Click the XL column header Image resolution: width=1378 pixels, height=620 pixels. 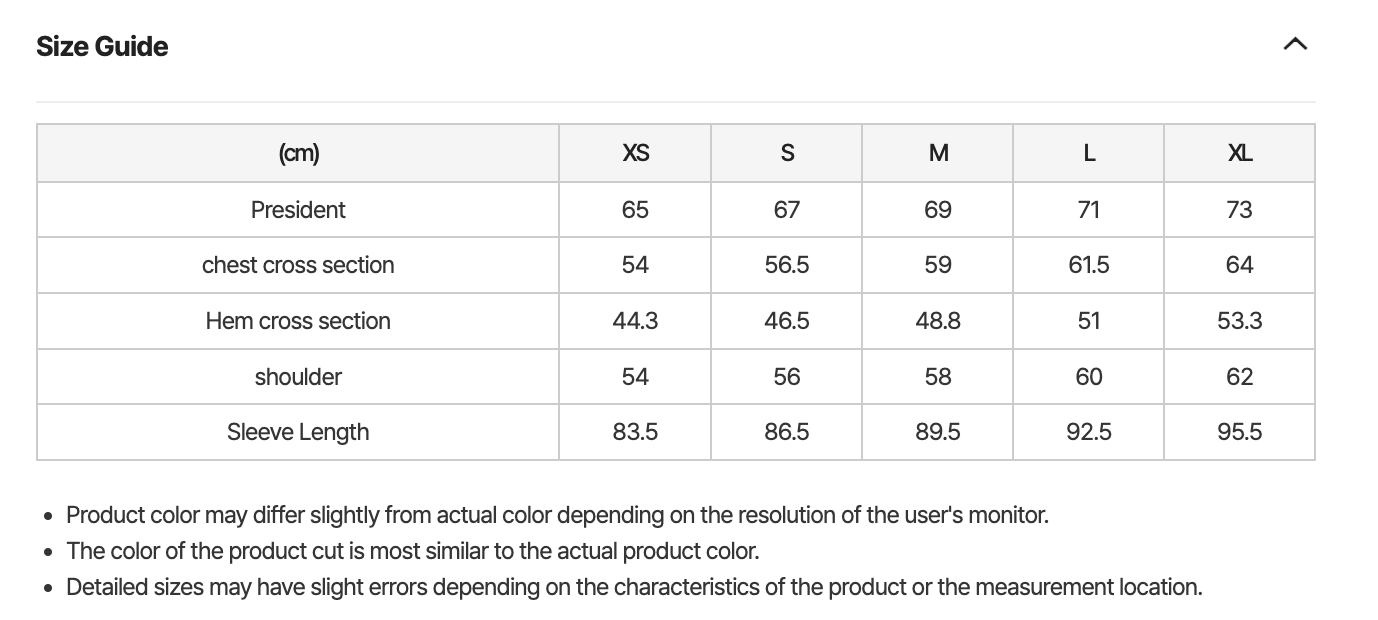pos(1239,153)
